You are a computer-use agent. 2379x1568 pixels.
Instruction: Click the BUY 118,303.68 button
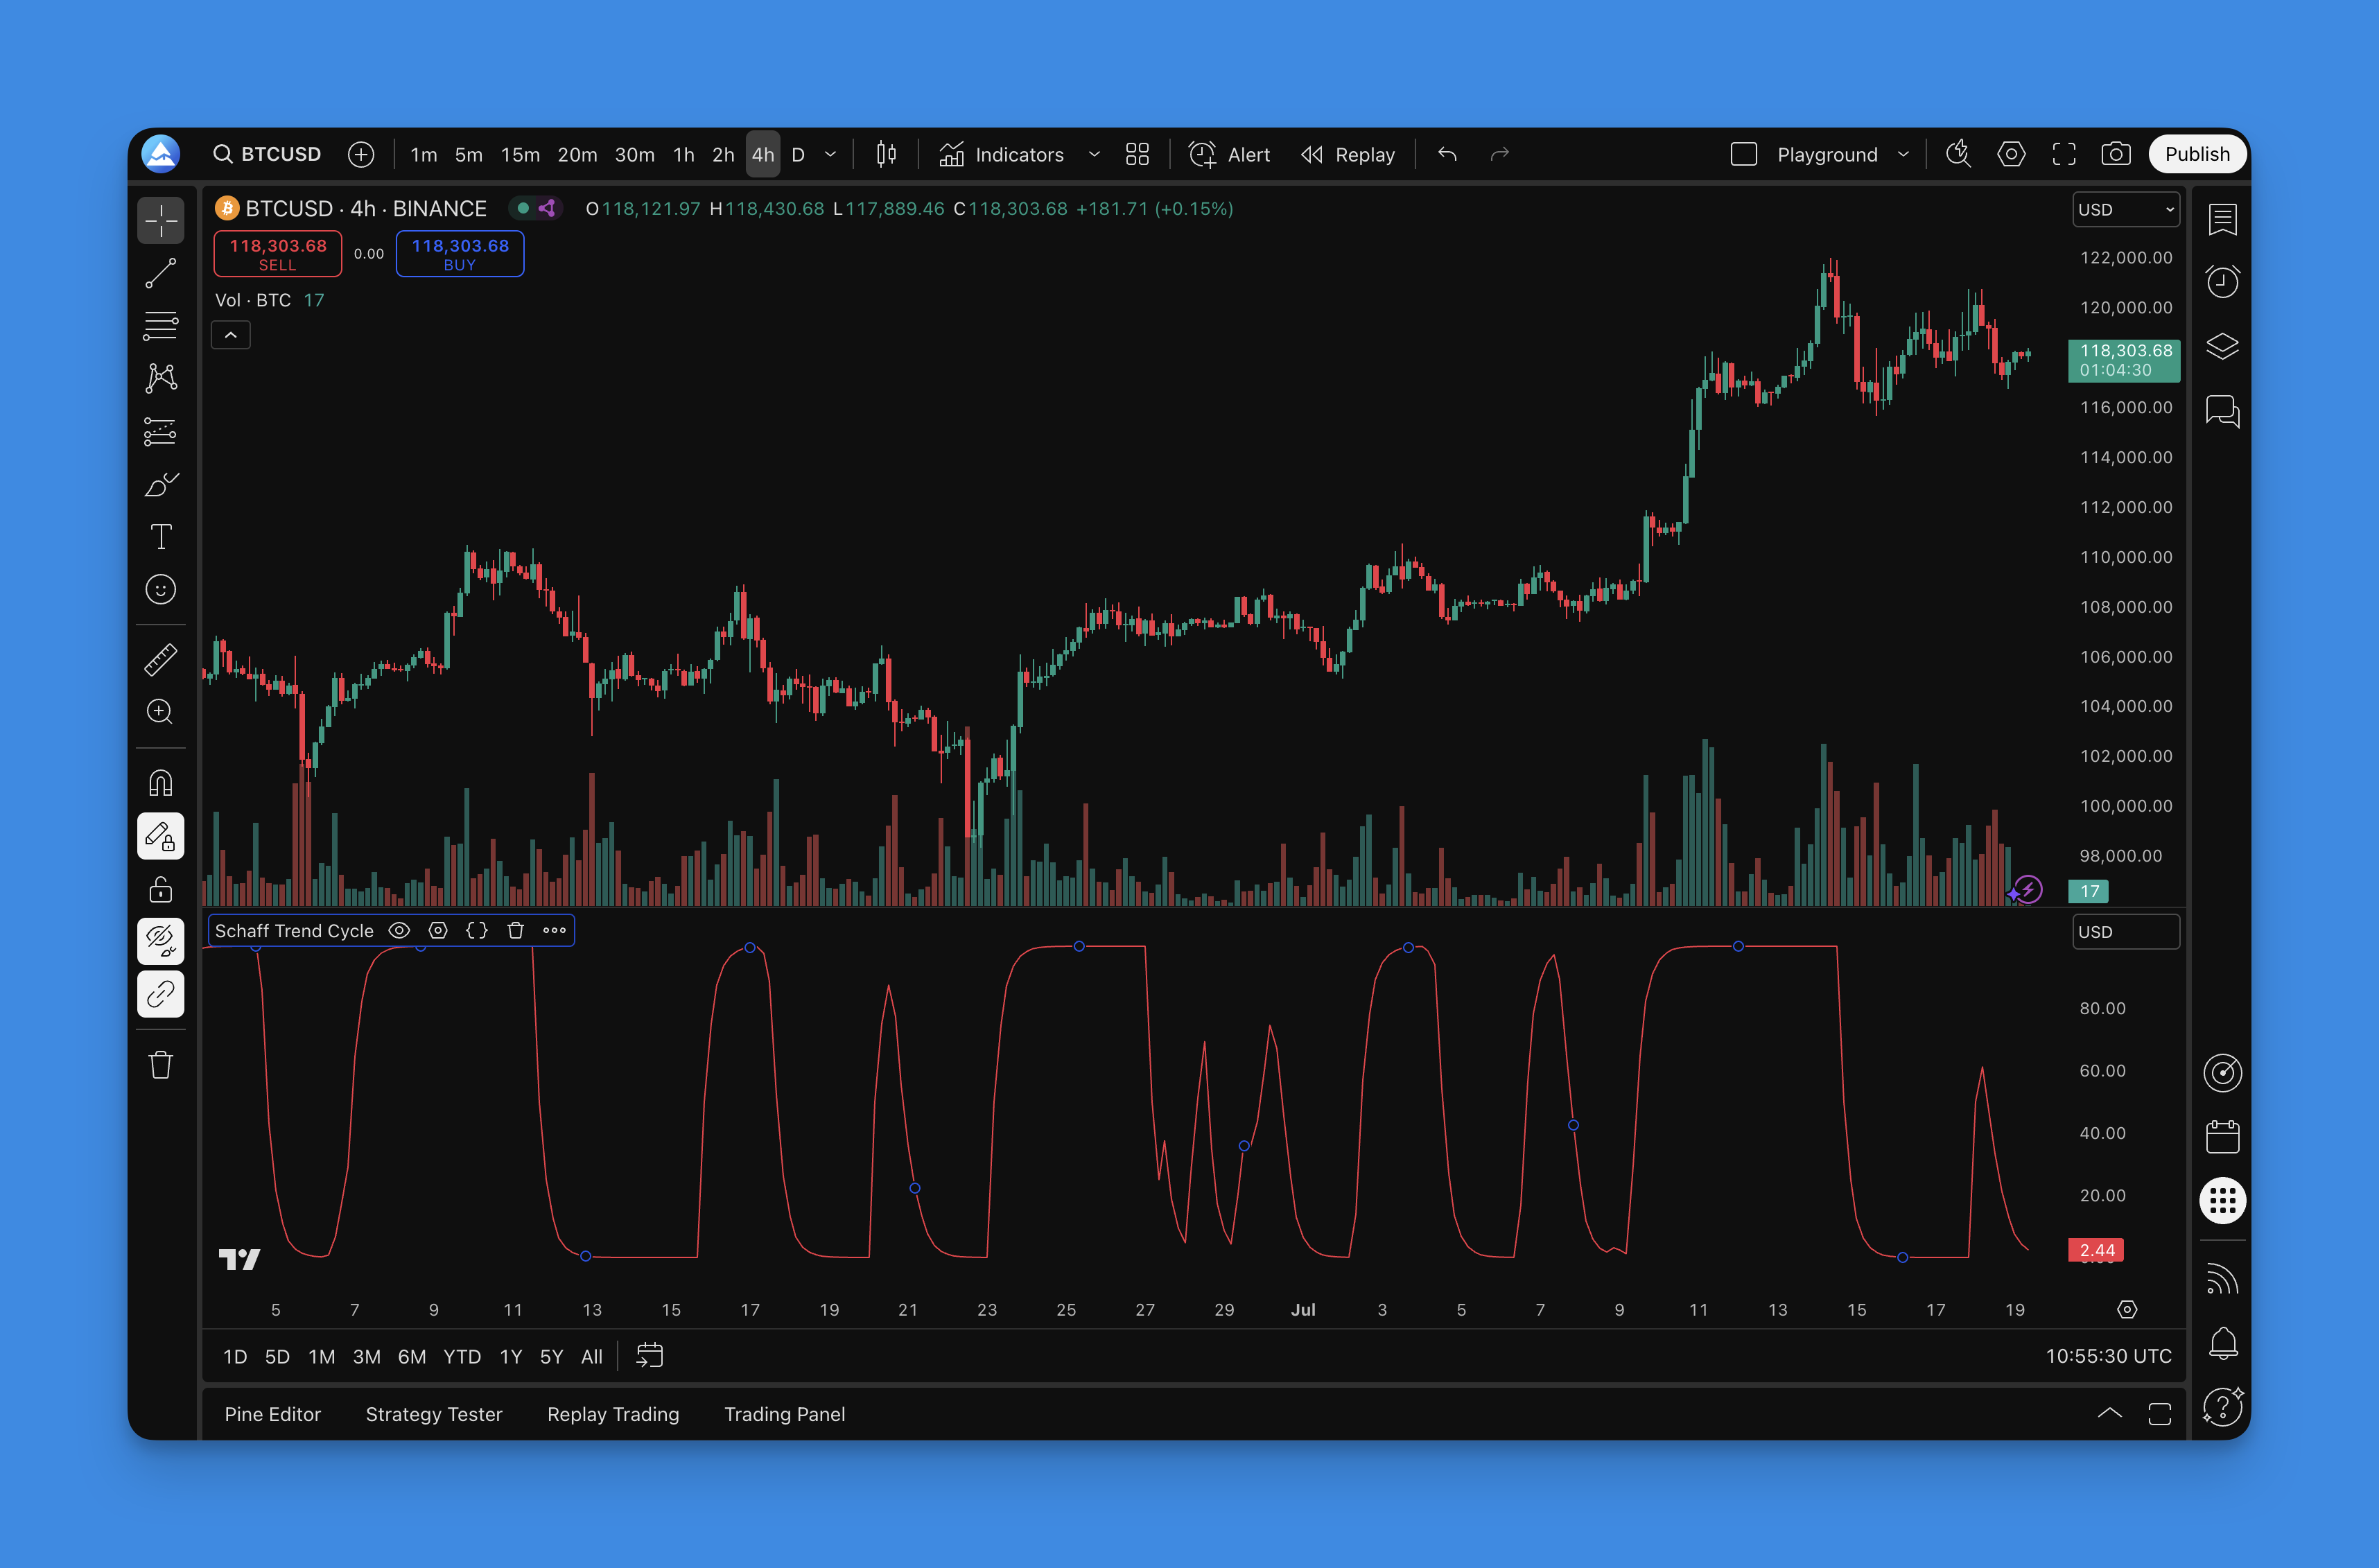460,254
